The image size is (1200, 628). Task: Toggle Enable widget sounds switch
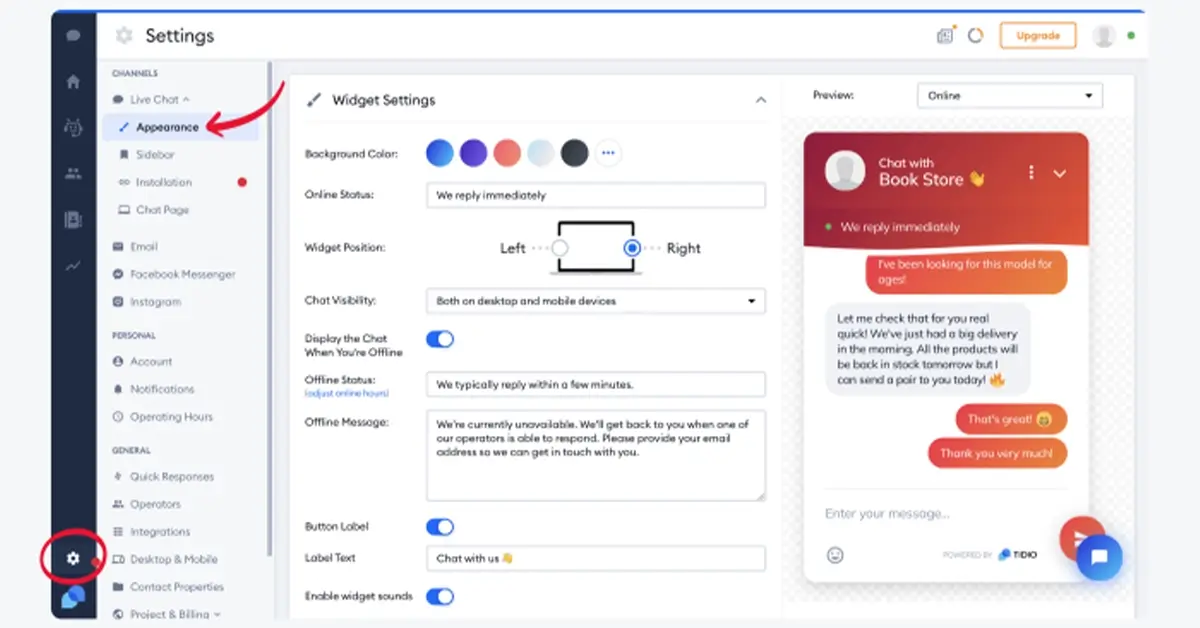coord(440,597)
